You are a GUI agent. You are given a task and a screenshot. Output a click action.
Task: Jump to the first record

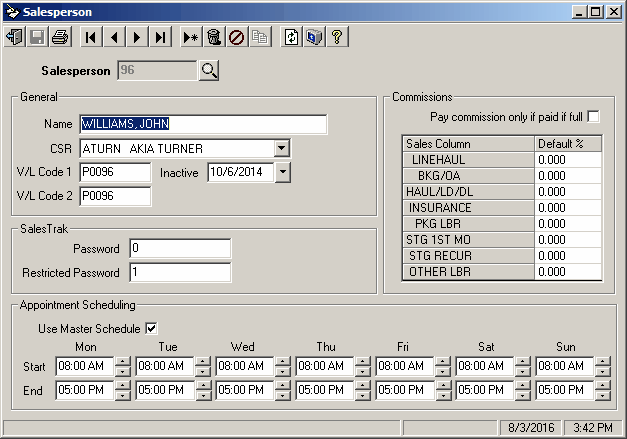(91, 38)
